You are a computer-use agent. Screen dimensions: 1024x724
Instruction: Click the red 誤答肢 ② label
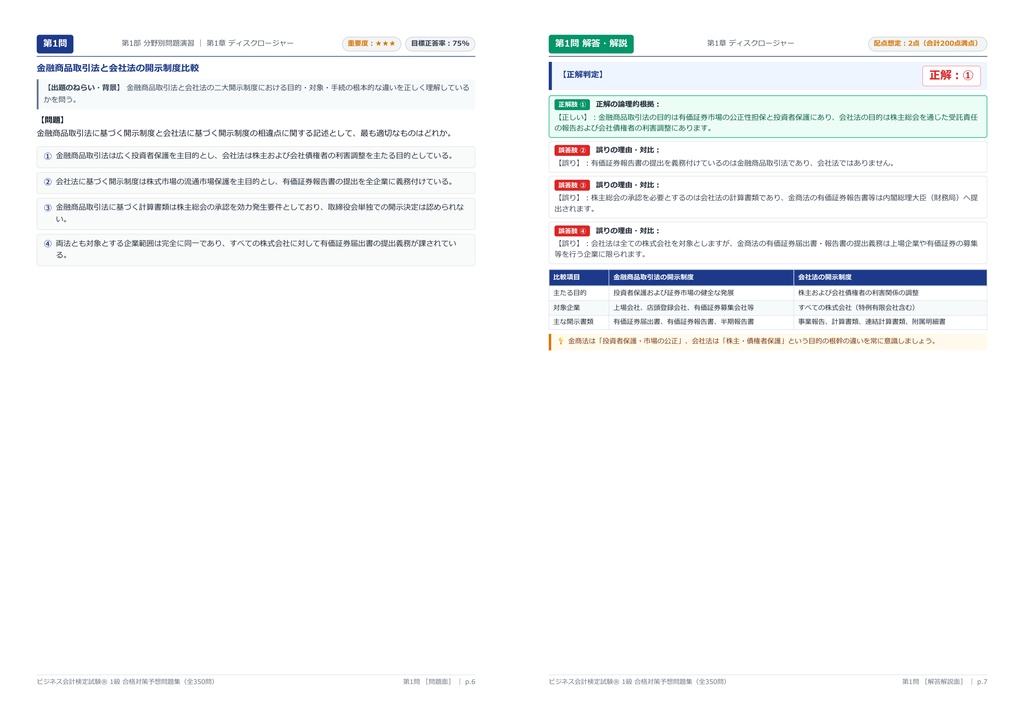coord(572,150)
